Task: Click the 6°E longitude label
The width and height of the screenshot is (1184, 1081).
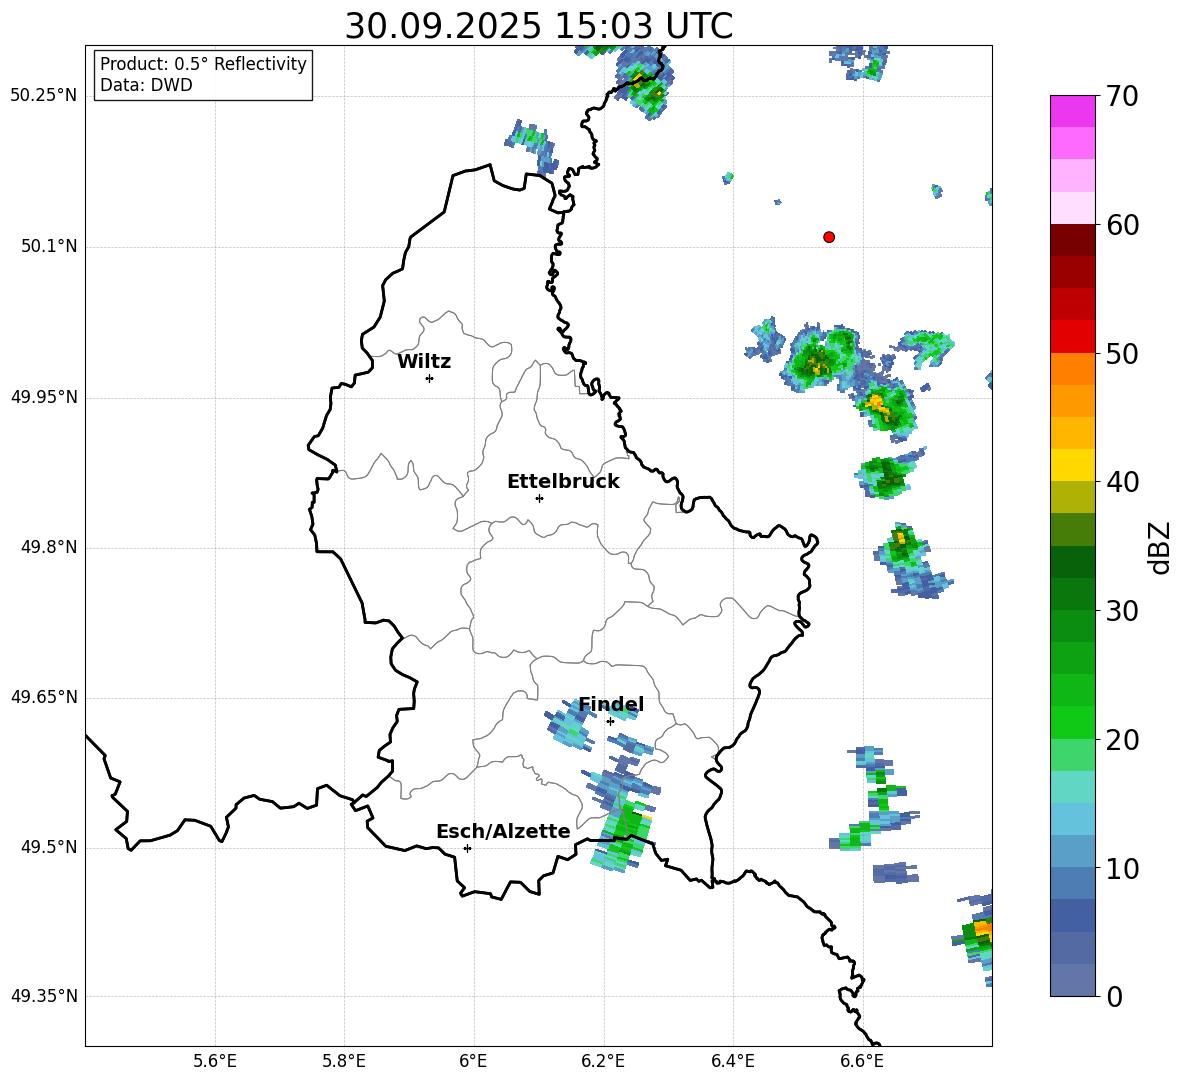Action: tap(473, 1062)
